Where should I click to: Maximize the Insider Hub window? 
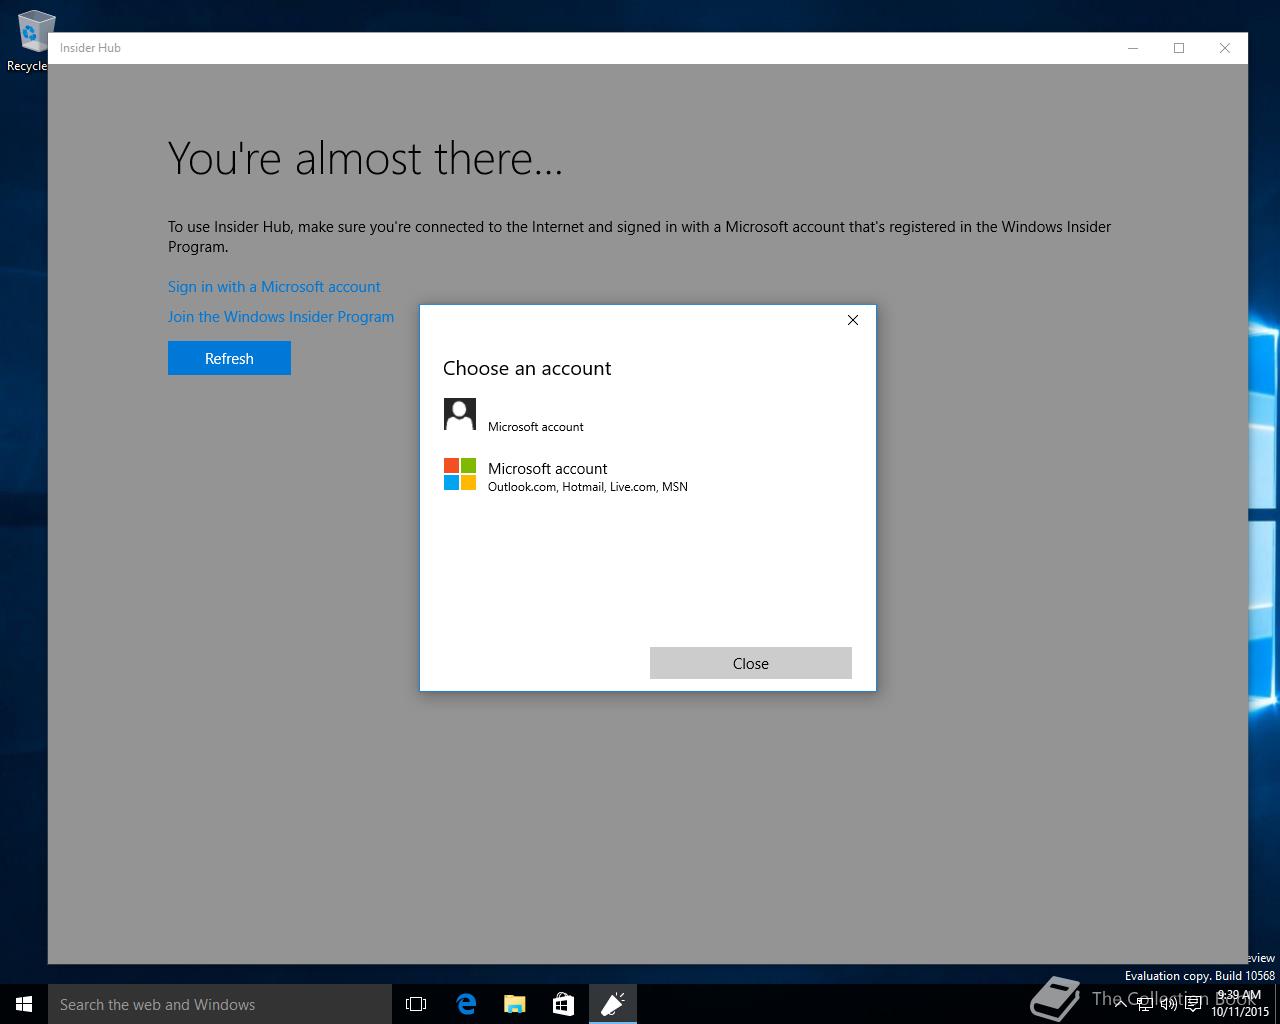1179,48
